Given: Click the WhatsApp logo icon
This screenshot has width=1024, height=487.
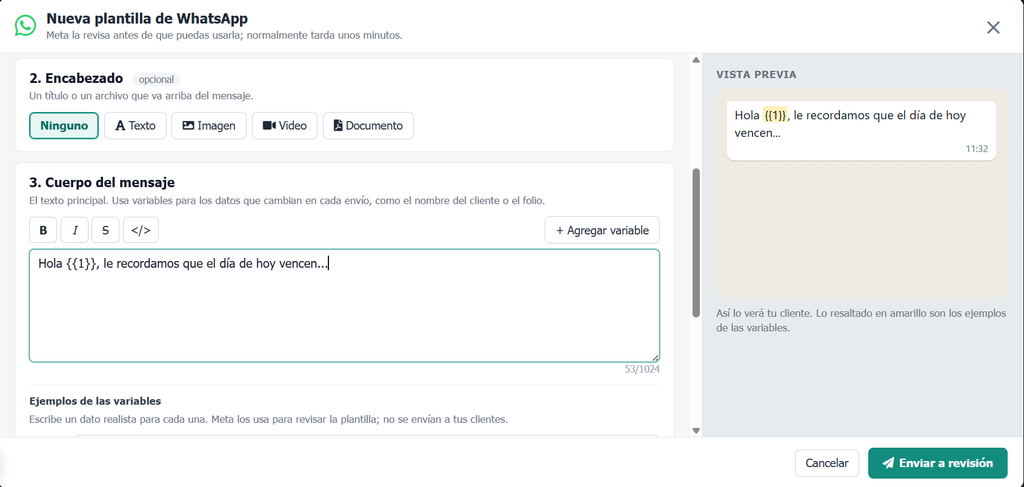Looking at the screenshot, I should coord(25,26).
